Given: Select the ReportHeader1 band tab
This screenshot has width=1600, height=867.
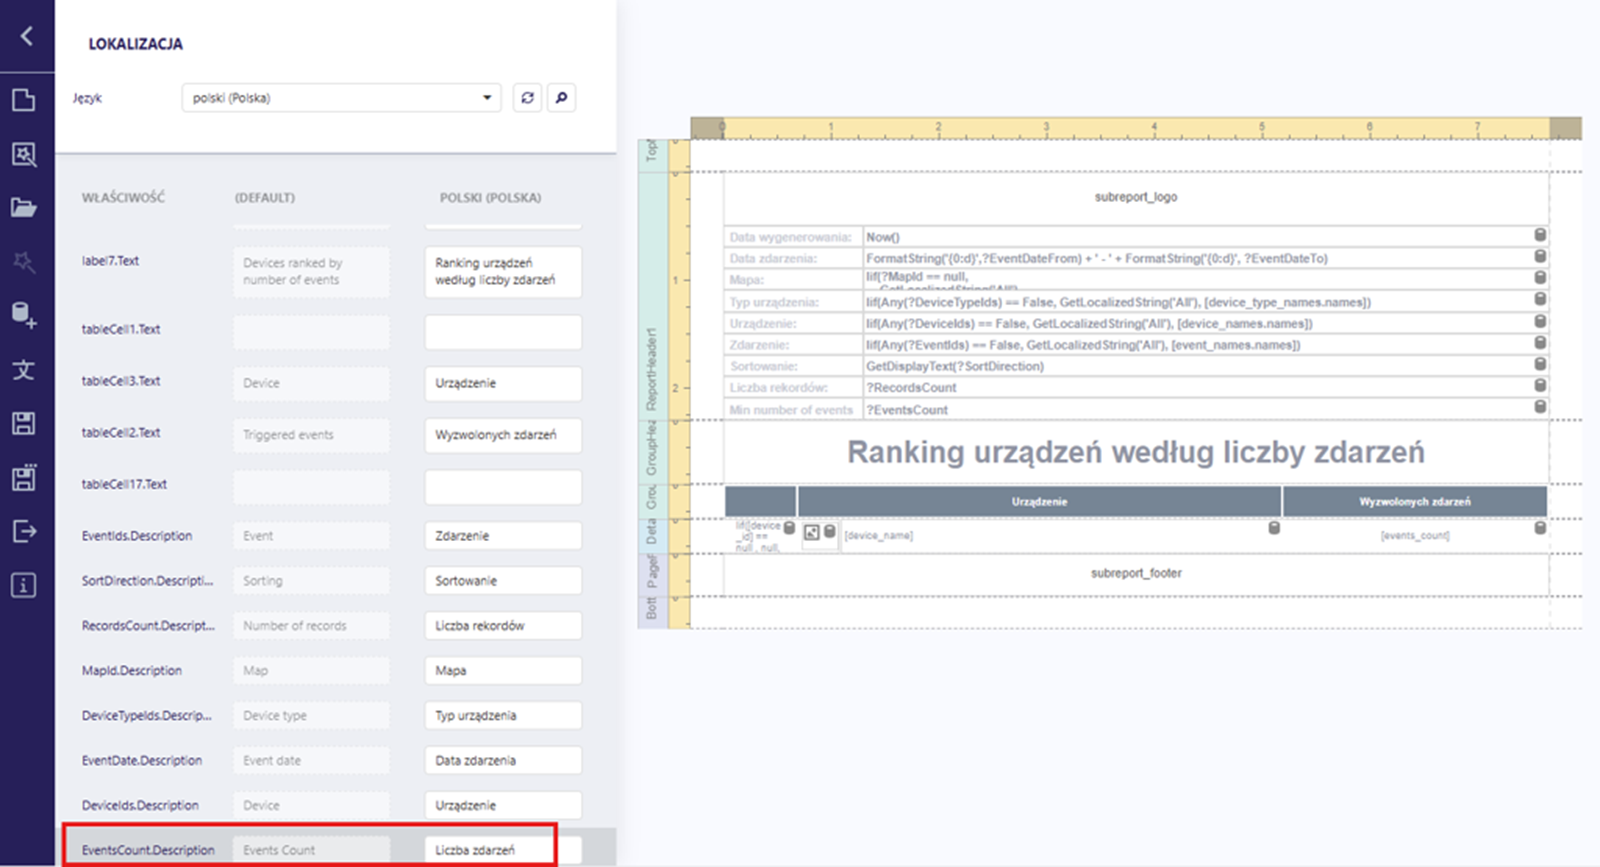Looking at the screenshot, I should tap(651, 370).
